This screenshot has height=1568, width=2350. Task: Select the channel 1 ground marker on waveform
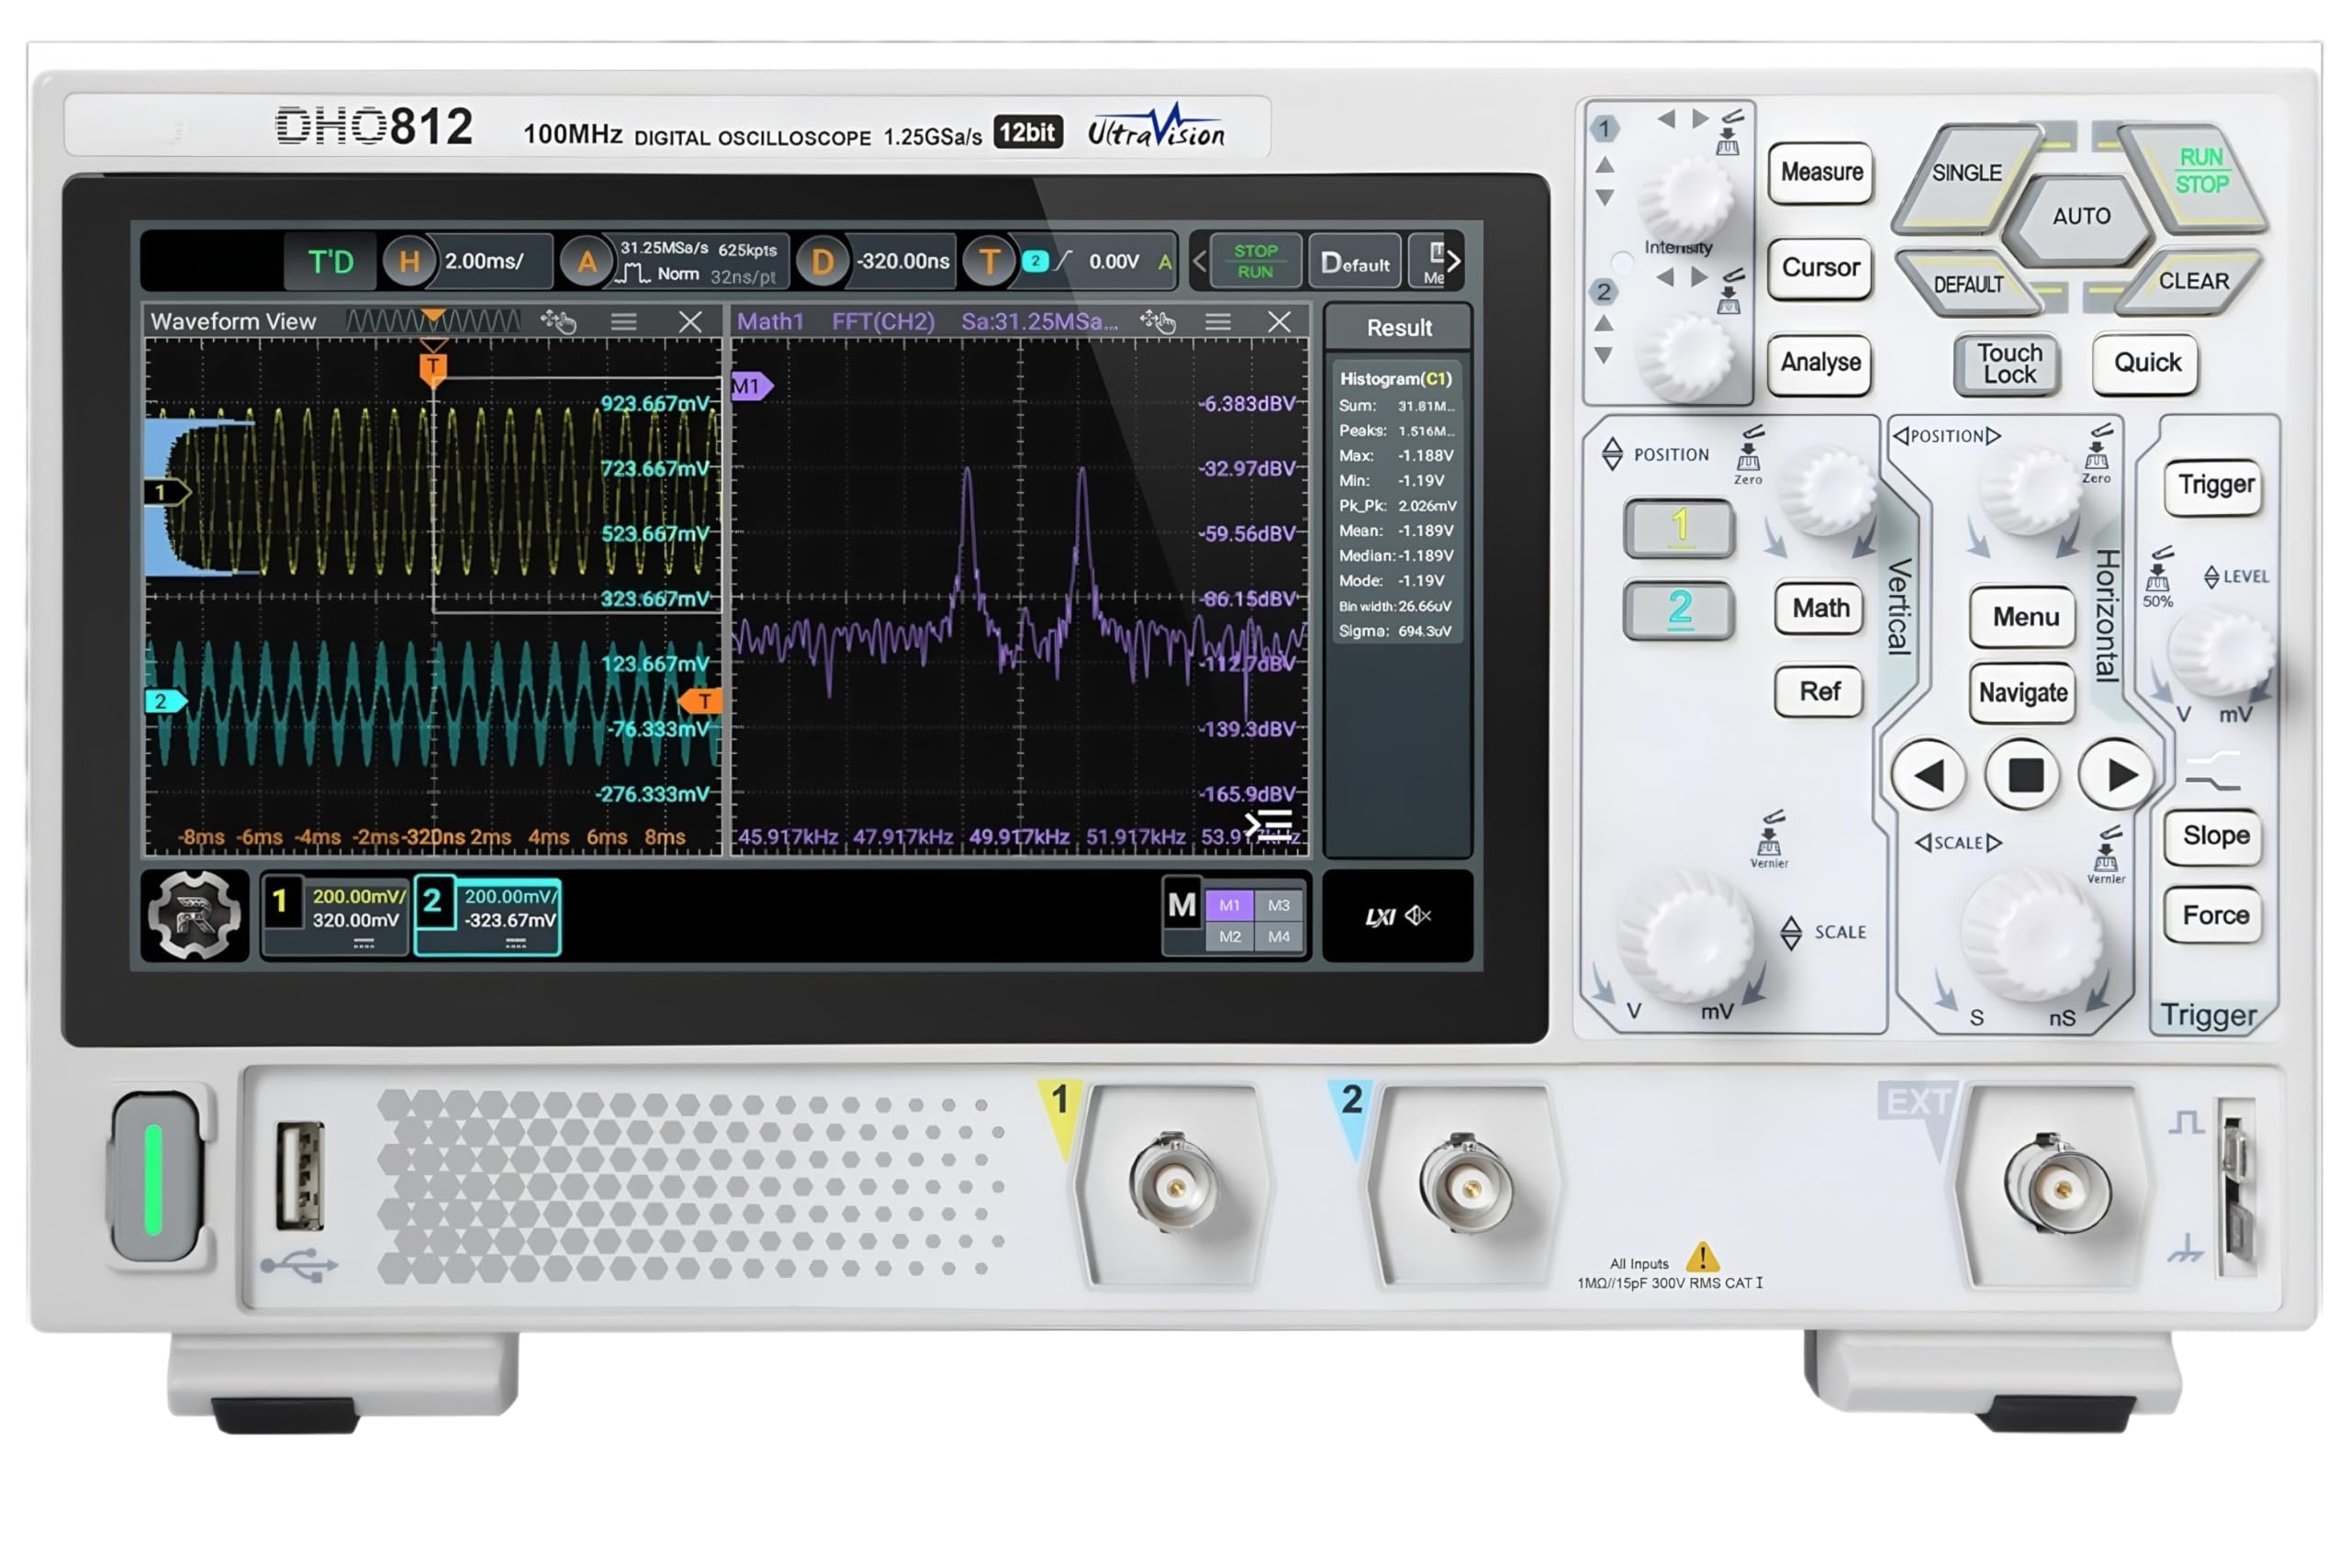166,492
